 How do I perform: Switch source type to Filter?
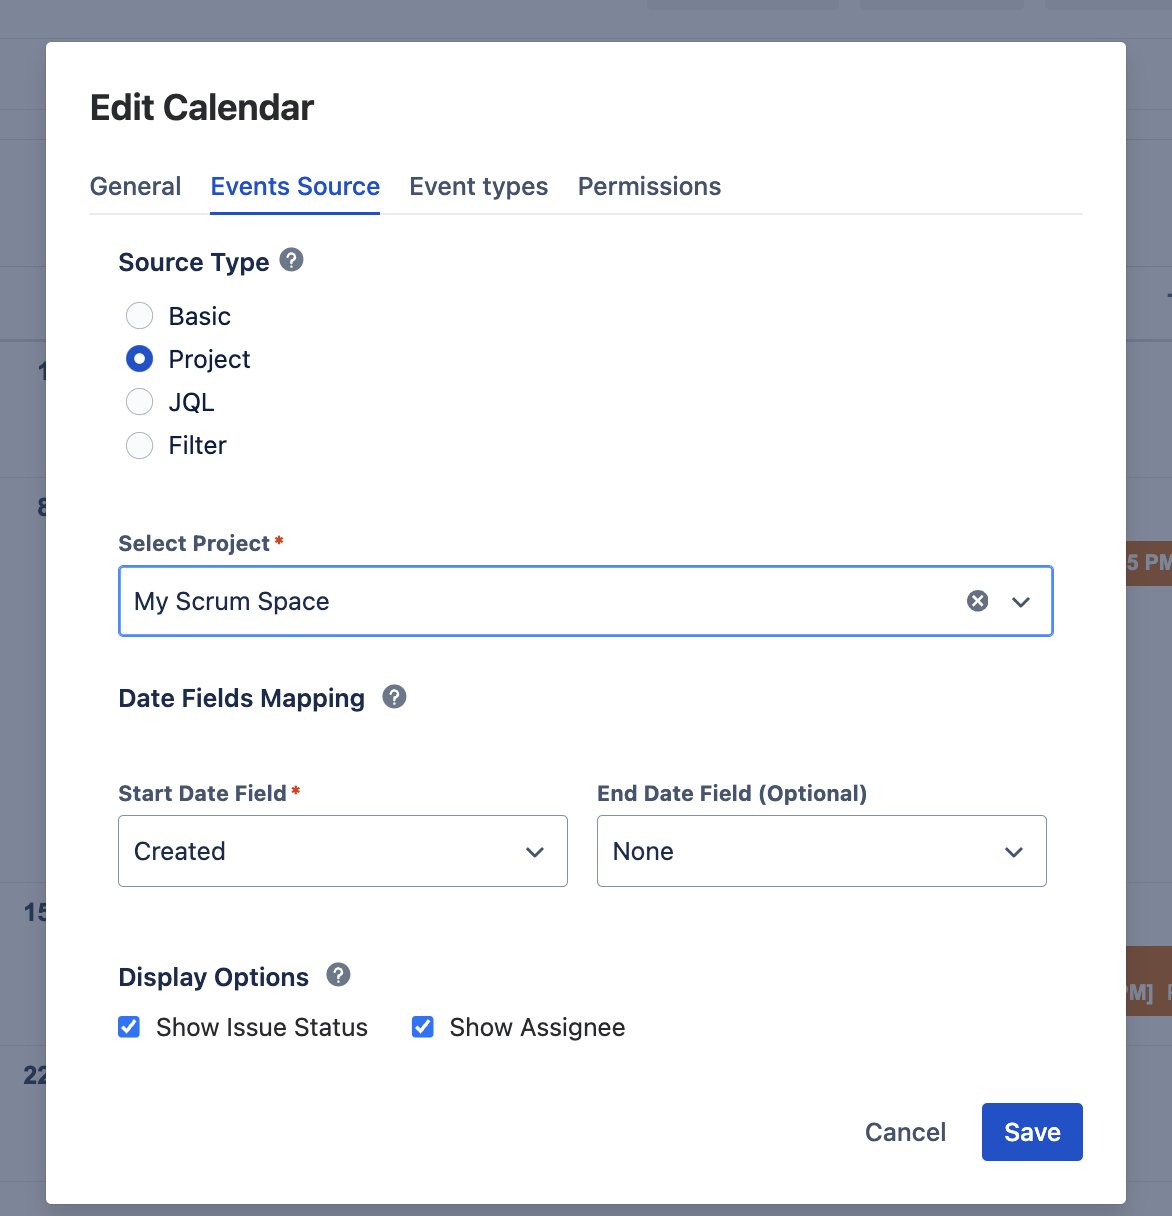click(139, 445)
